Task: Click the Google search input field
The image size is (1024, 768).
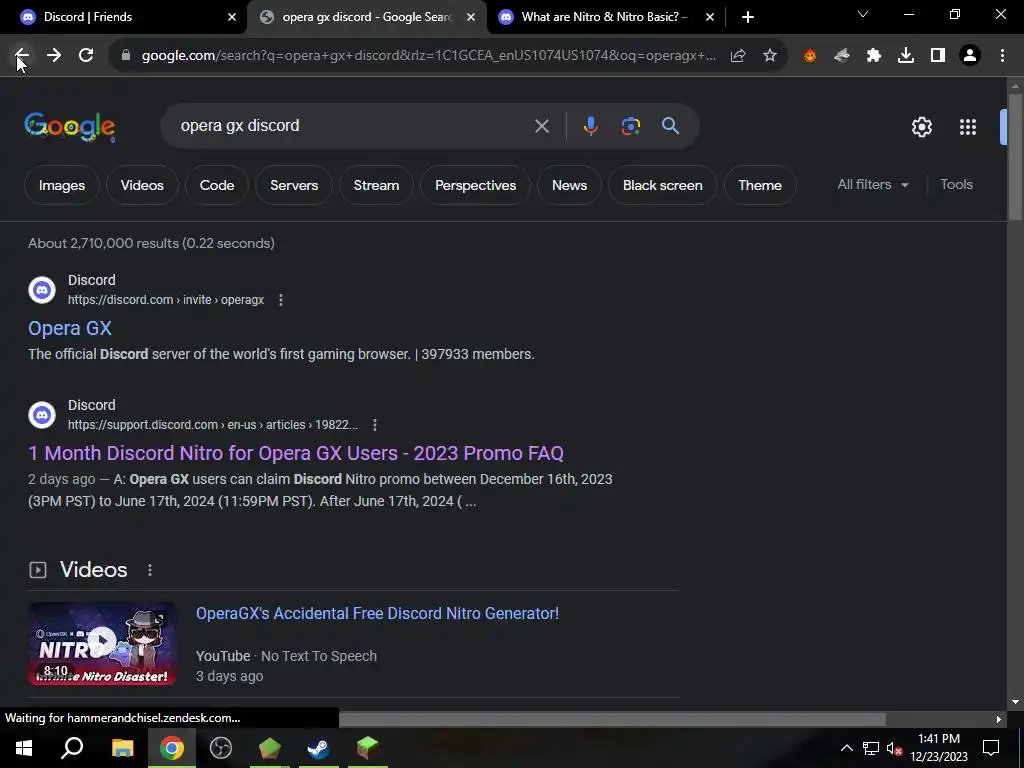Action: click(x=353, y=126)
